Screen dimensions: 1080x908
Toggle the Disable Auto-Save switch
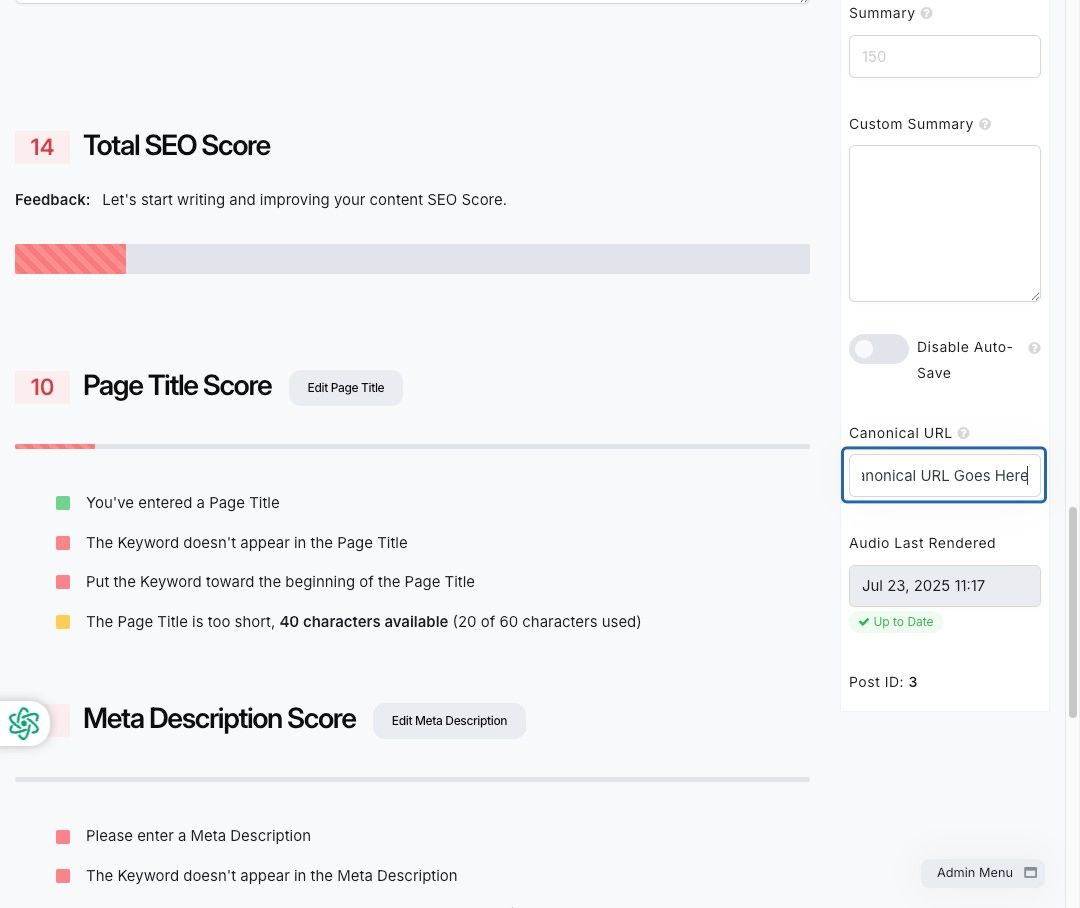[x=878, y=349]
